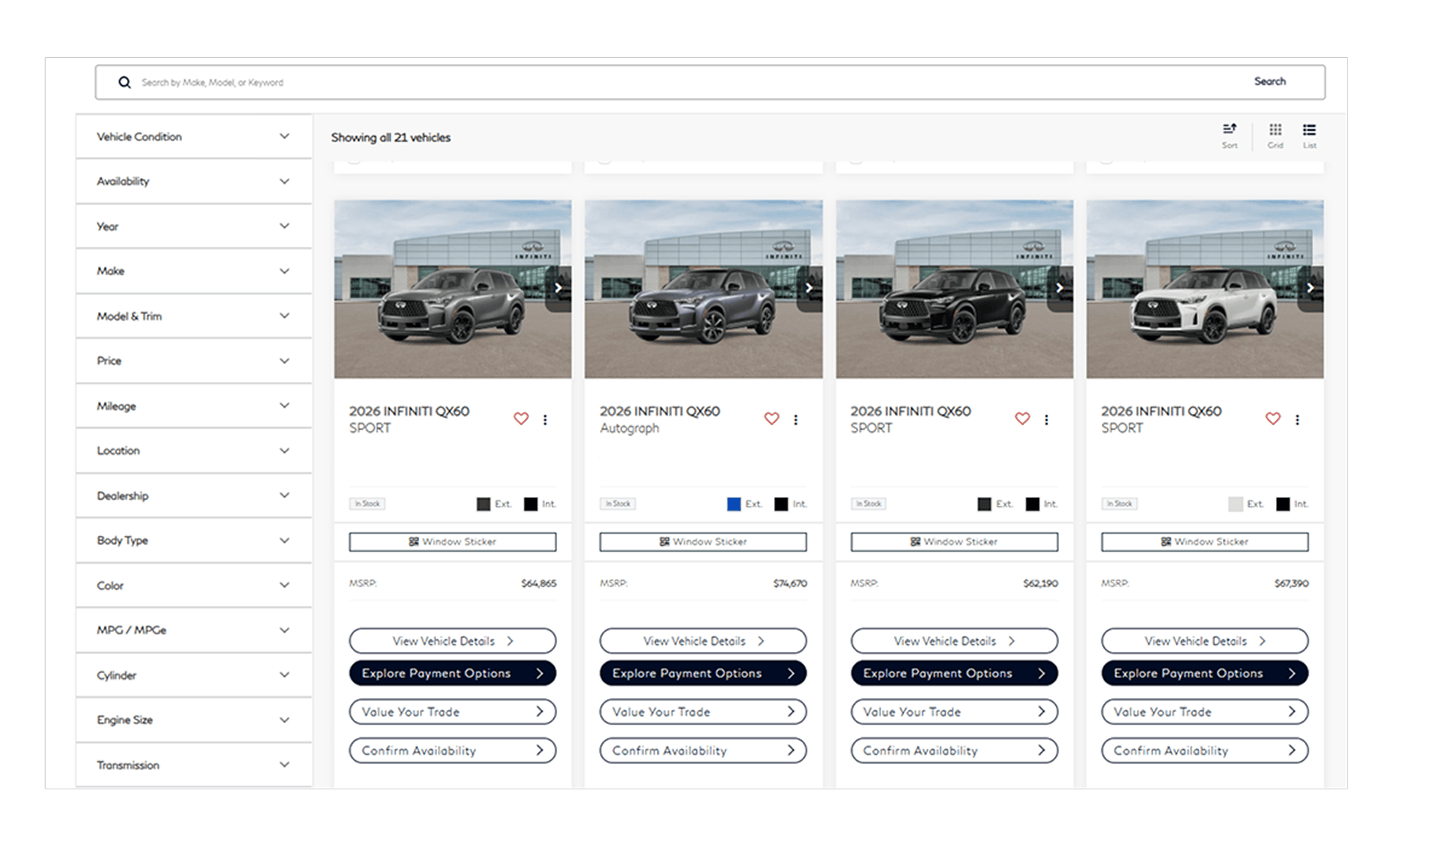Expand the Dealership filter
This screenshot has height=845, width=1440.
tap(194, 496)
